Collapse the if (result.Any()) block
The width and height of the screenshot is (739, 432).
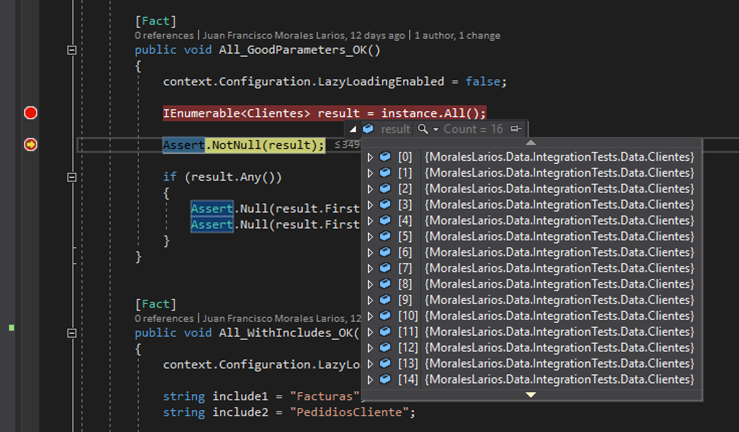(x=72, y=177)
